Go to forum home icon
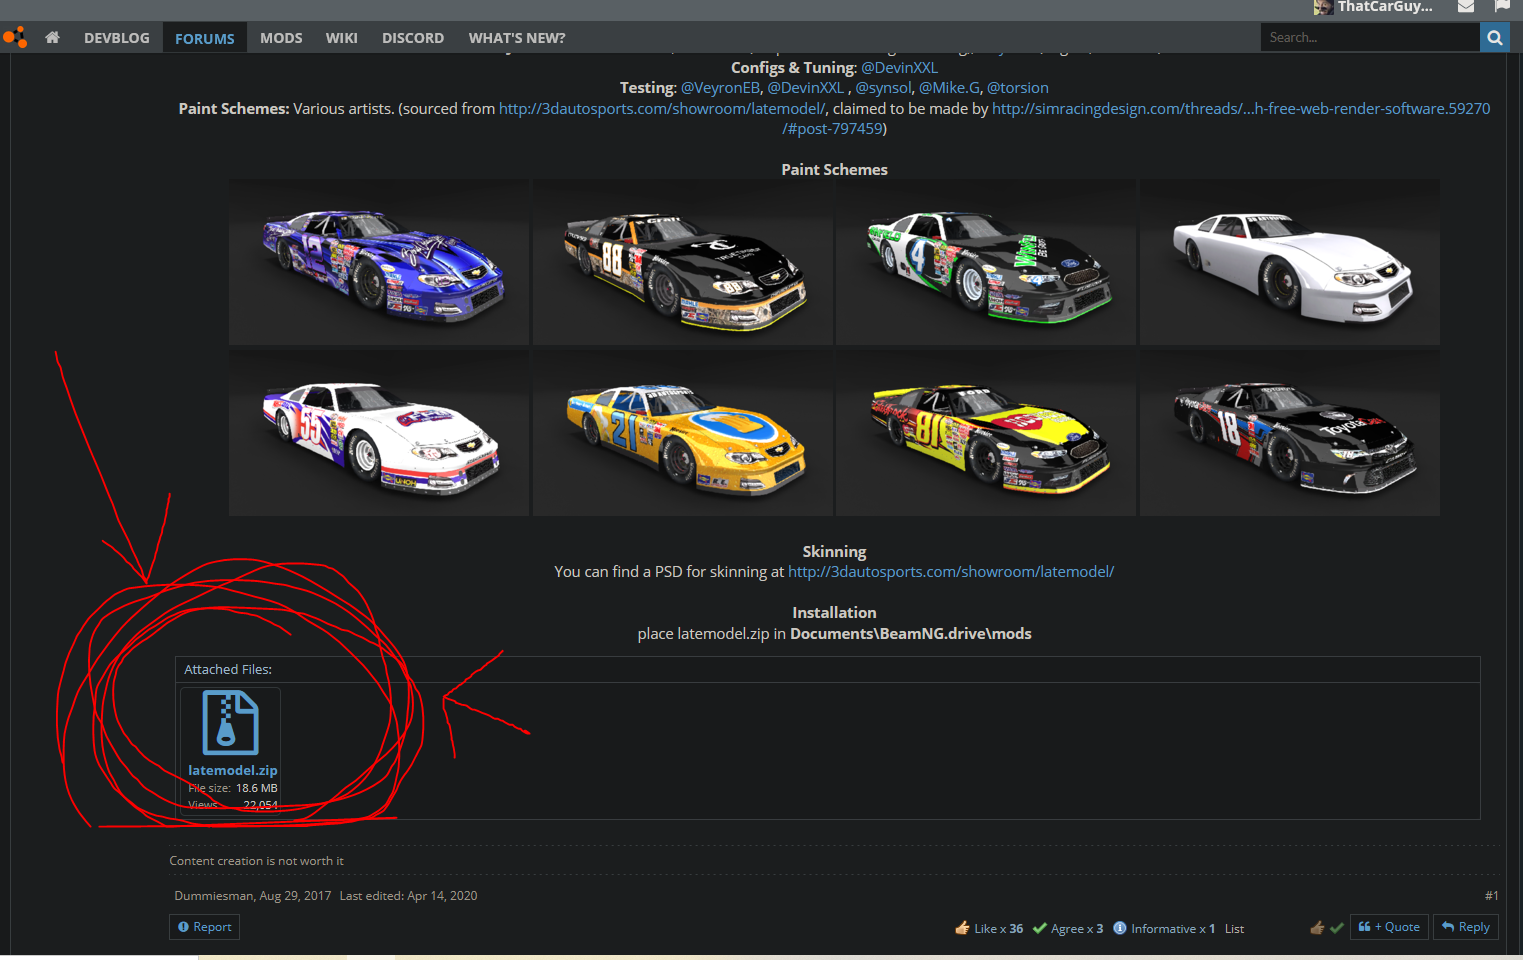The width and height of the screenshot is (1523, 960). pos(53,38)
